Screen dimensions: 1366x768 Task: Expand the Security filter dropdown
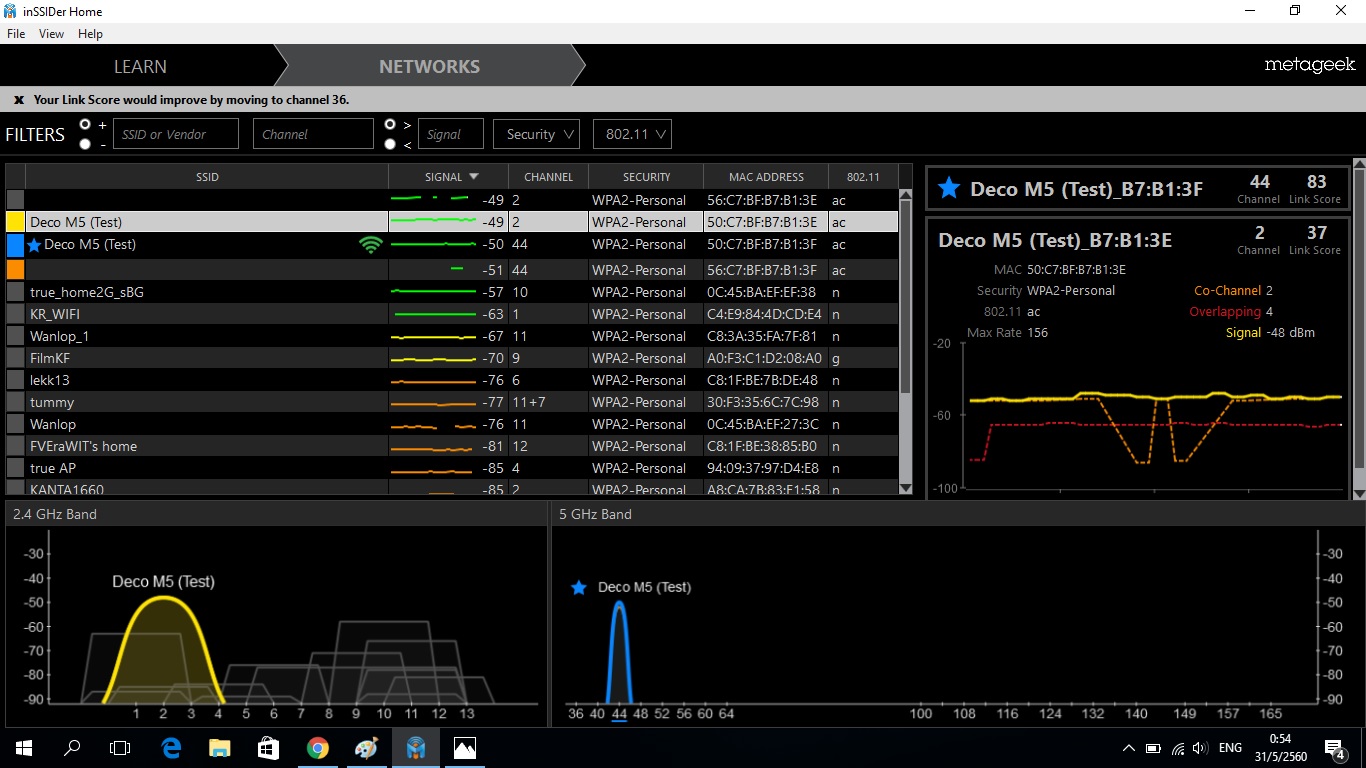[536, 134]
